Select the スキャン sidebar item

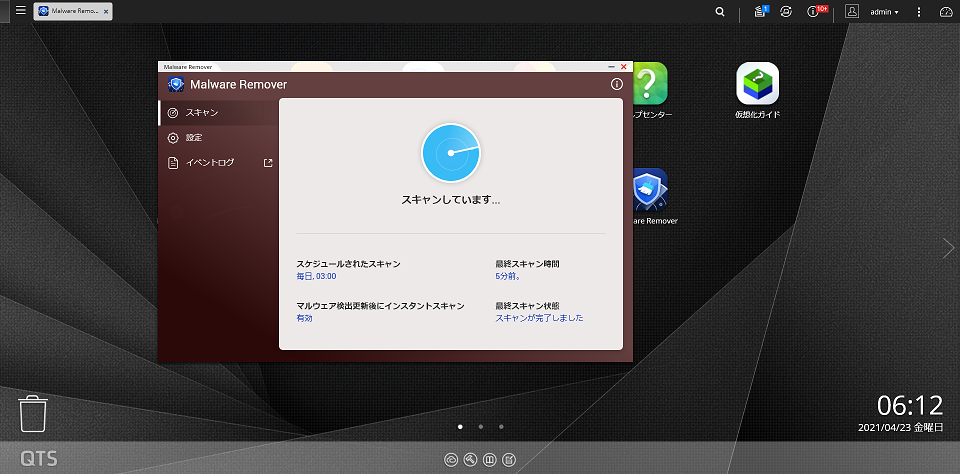tap(219, 113)
